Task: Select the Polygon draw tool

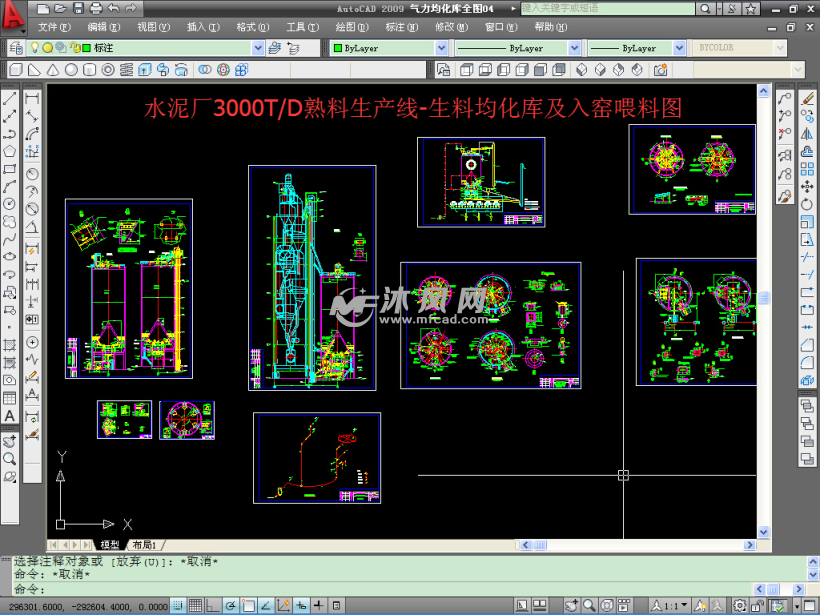Action: [9, 151]
